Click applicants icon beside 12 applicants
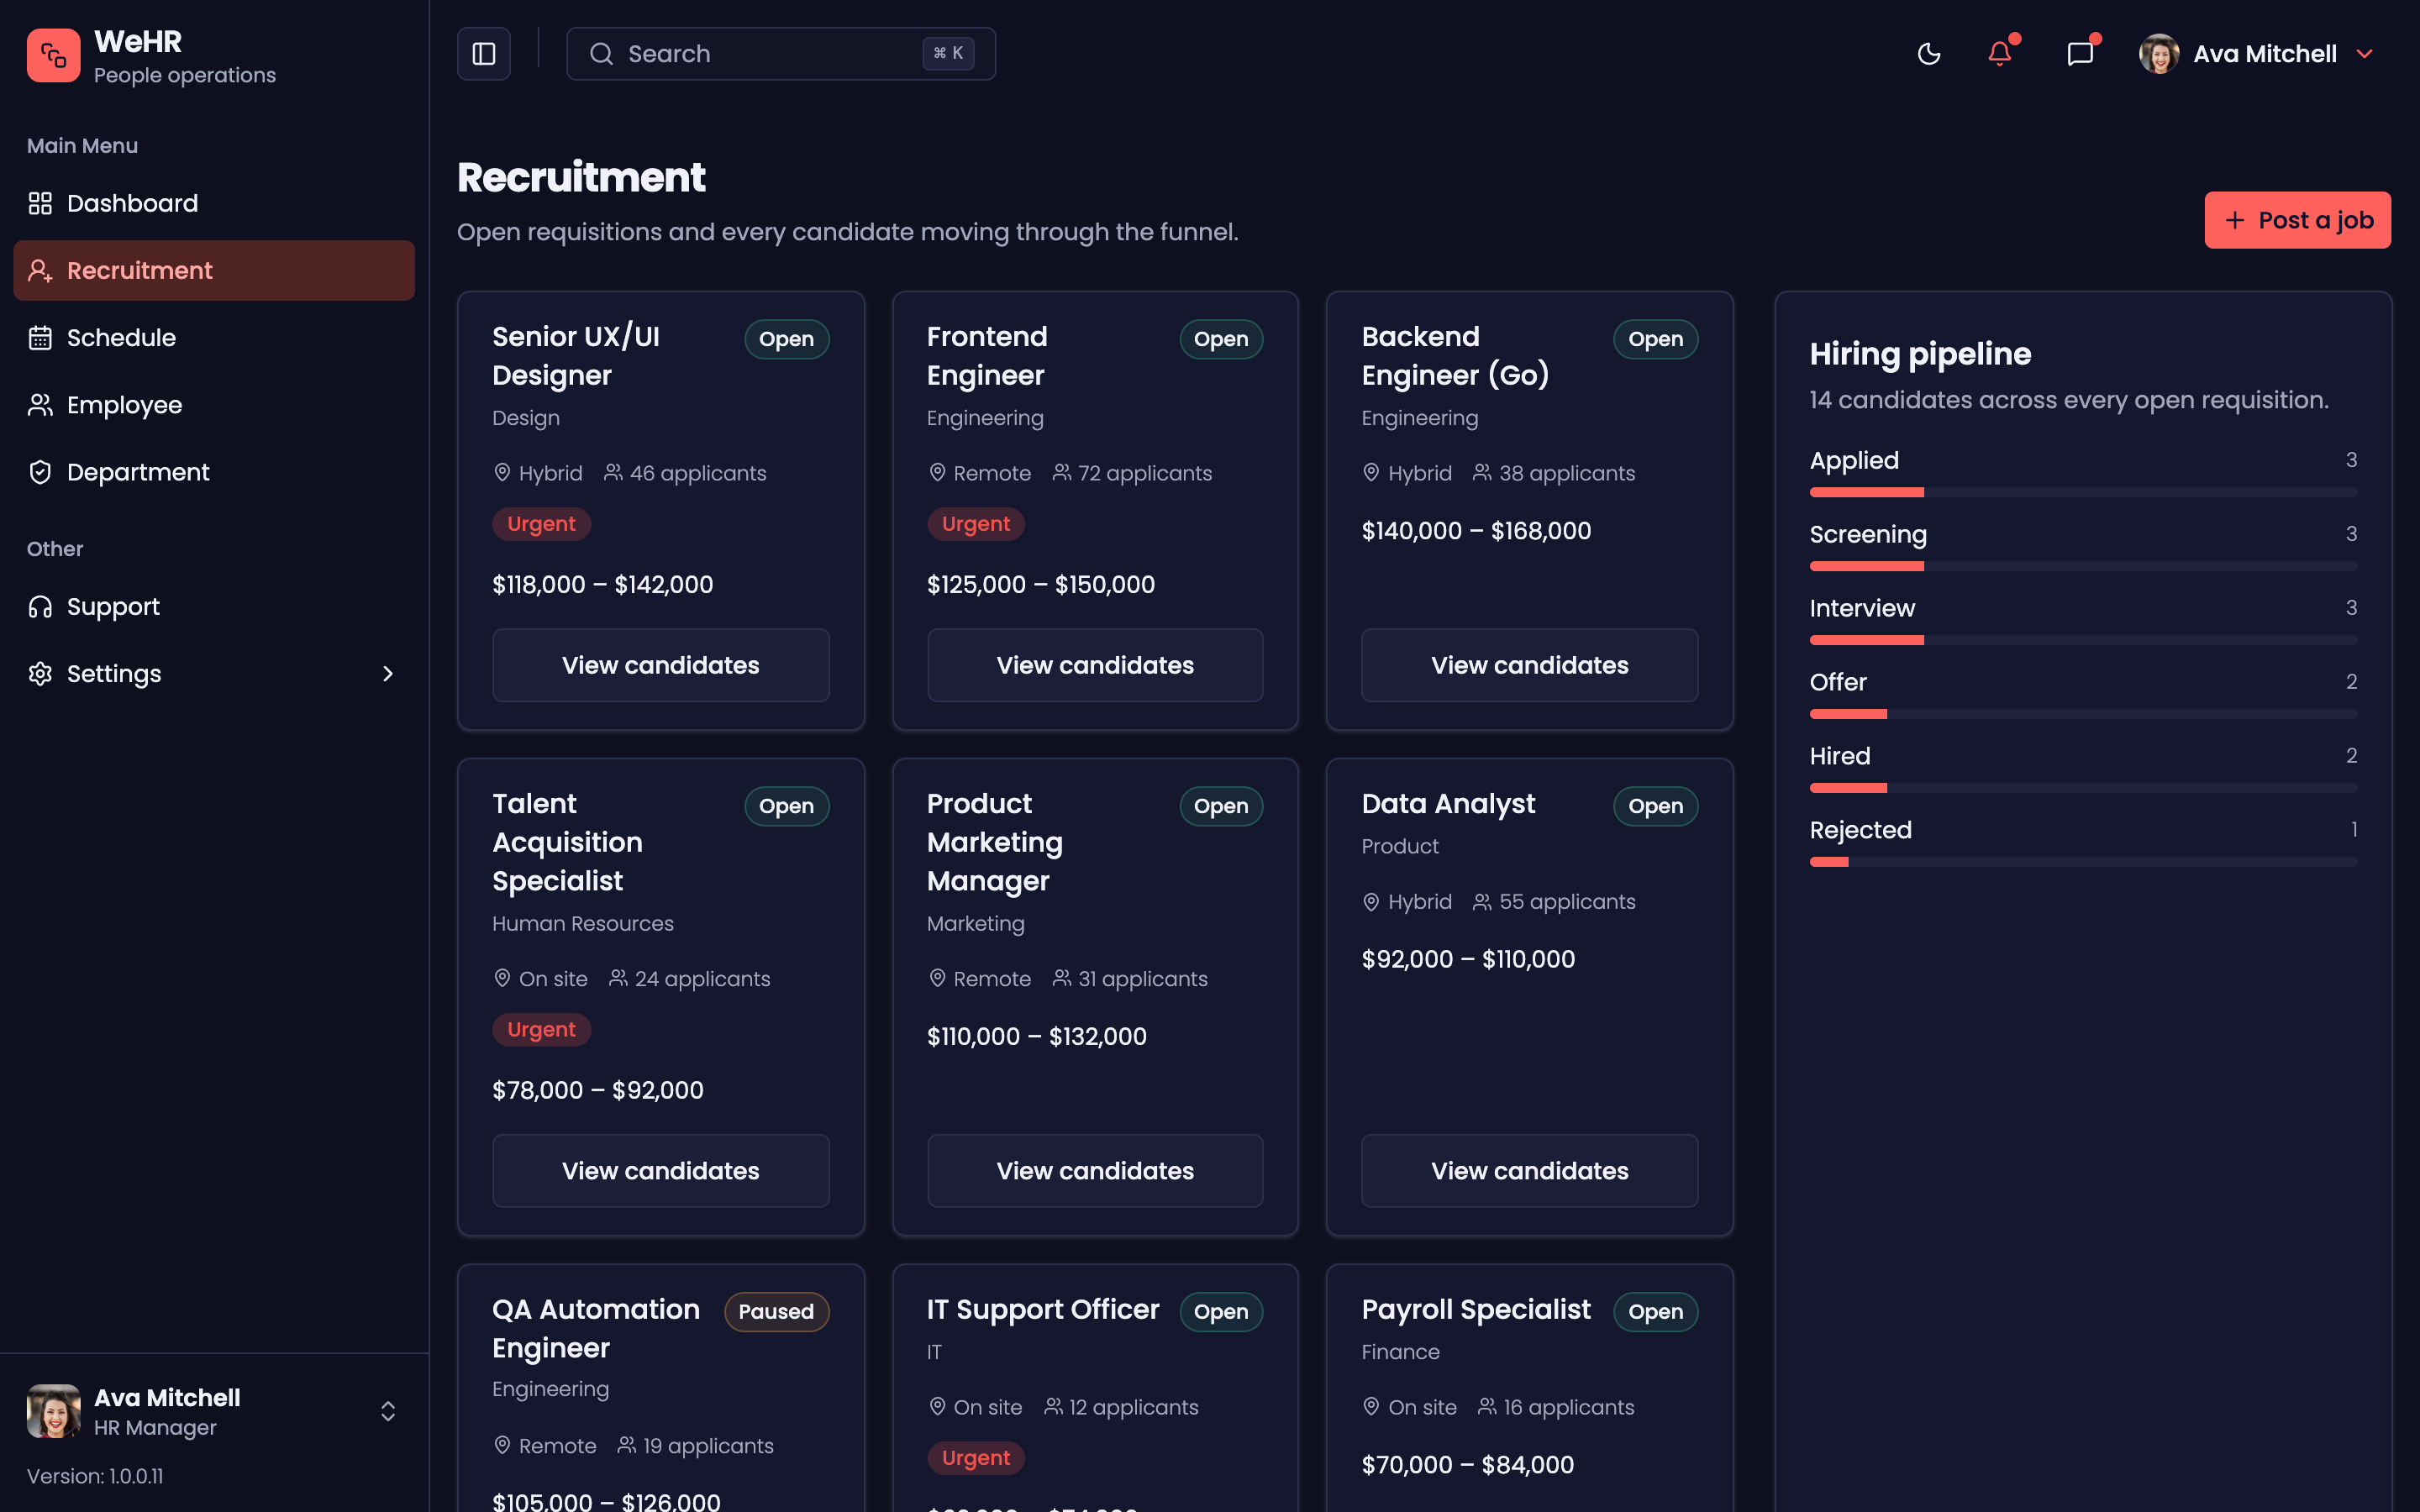Image resolution: width=2420 pixels, height=1512 pixels. (1053, 1406)
